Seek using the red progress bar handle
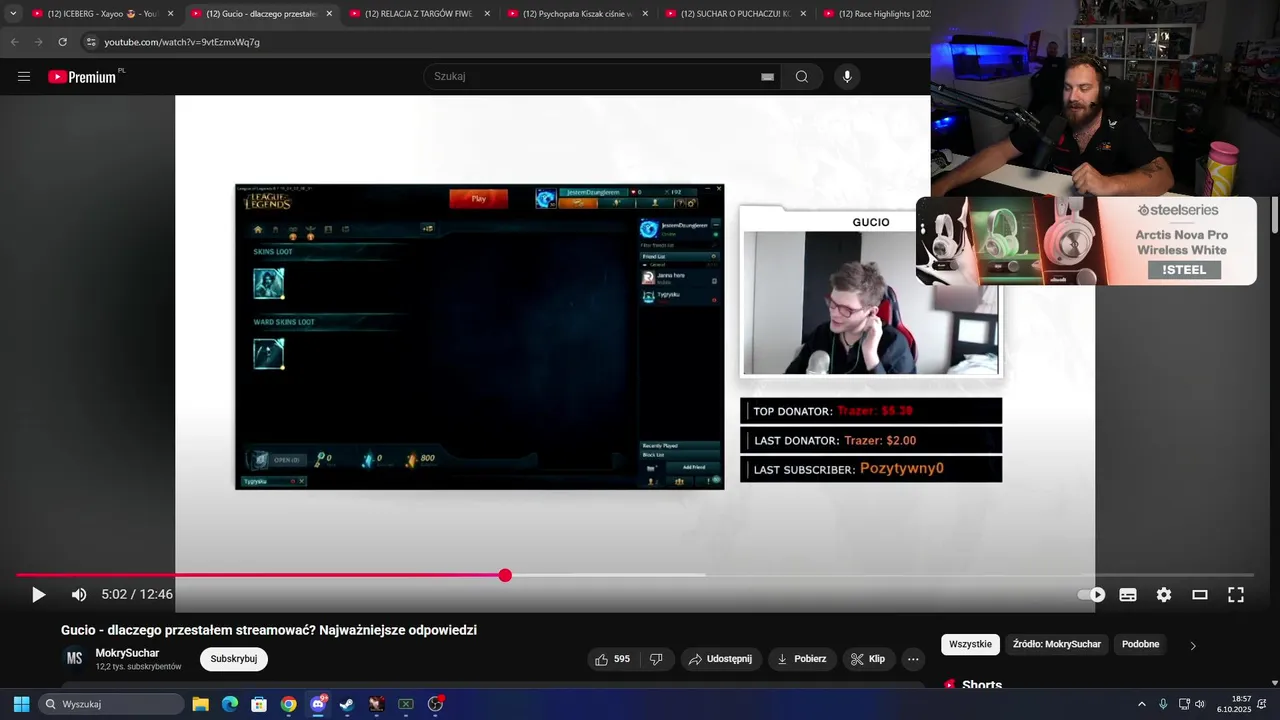The image size is (1280, 720). [x=505, y=575]
